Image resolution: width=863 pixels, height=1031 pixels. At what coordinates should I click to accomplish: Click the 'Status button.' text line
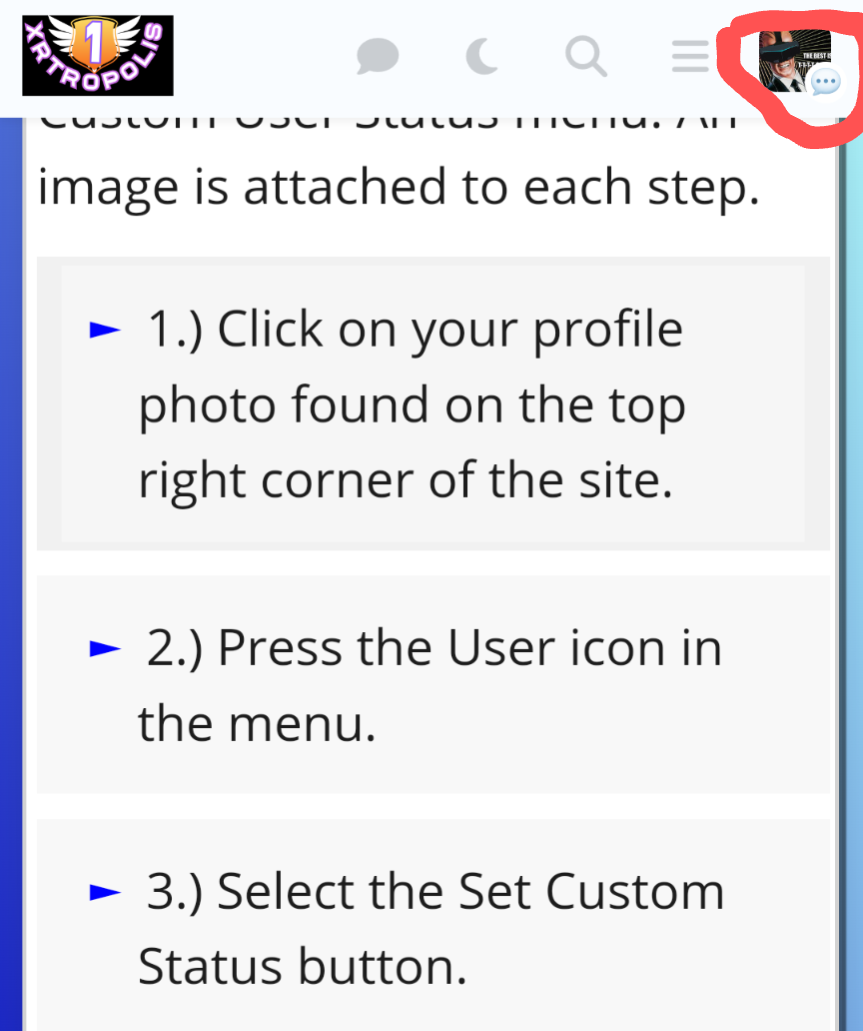coord(303,967)
